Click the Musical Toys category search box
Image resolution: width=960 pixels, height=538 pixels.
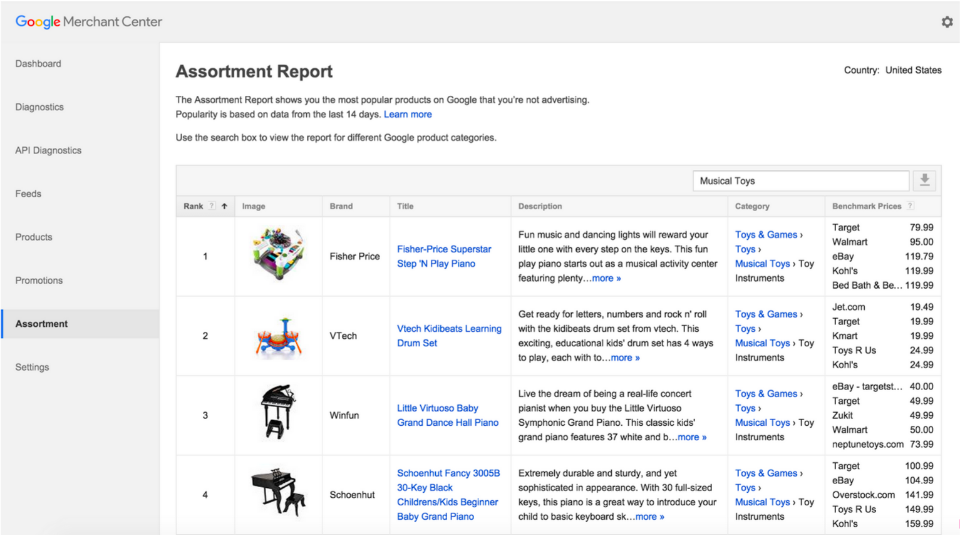(x=801, y=181)
